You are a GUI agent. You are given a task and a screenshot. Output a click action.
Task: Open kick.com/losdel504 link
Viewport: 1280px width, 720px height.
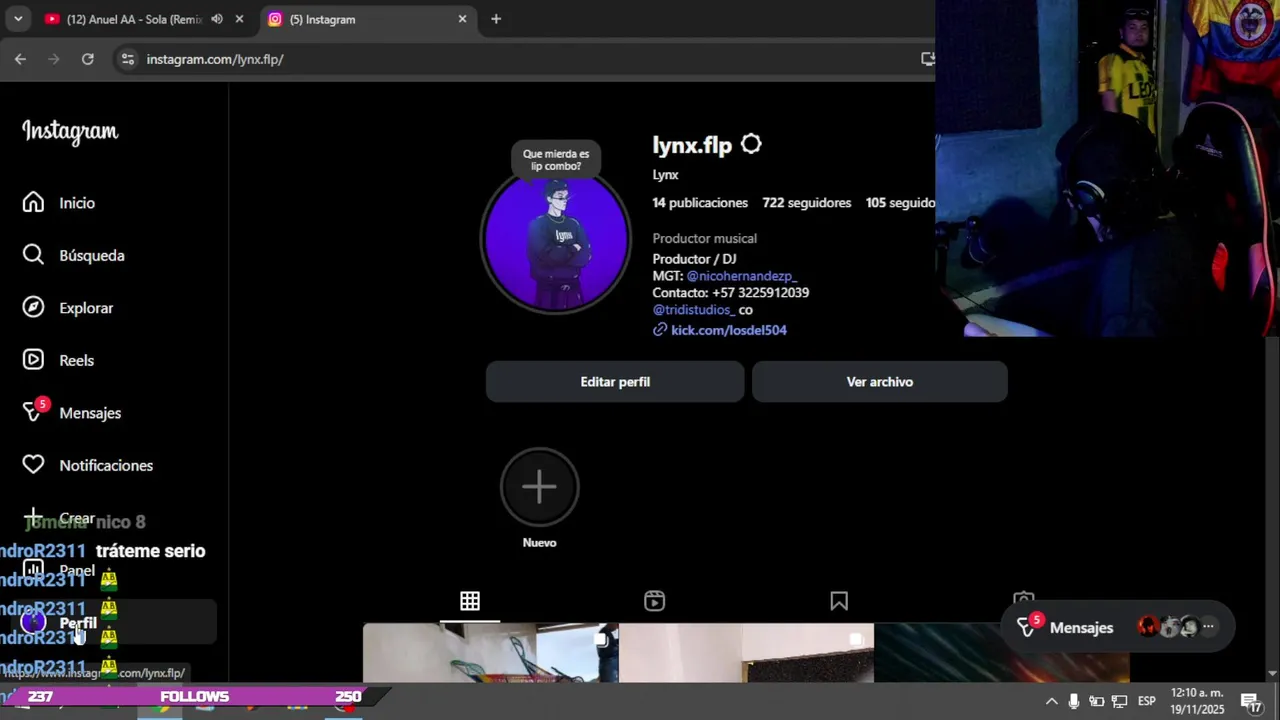click(729, 330)
